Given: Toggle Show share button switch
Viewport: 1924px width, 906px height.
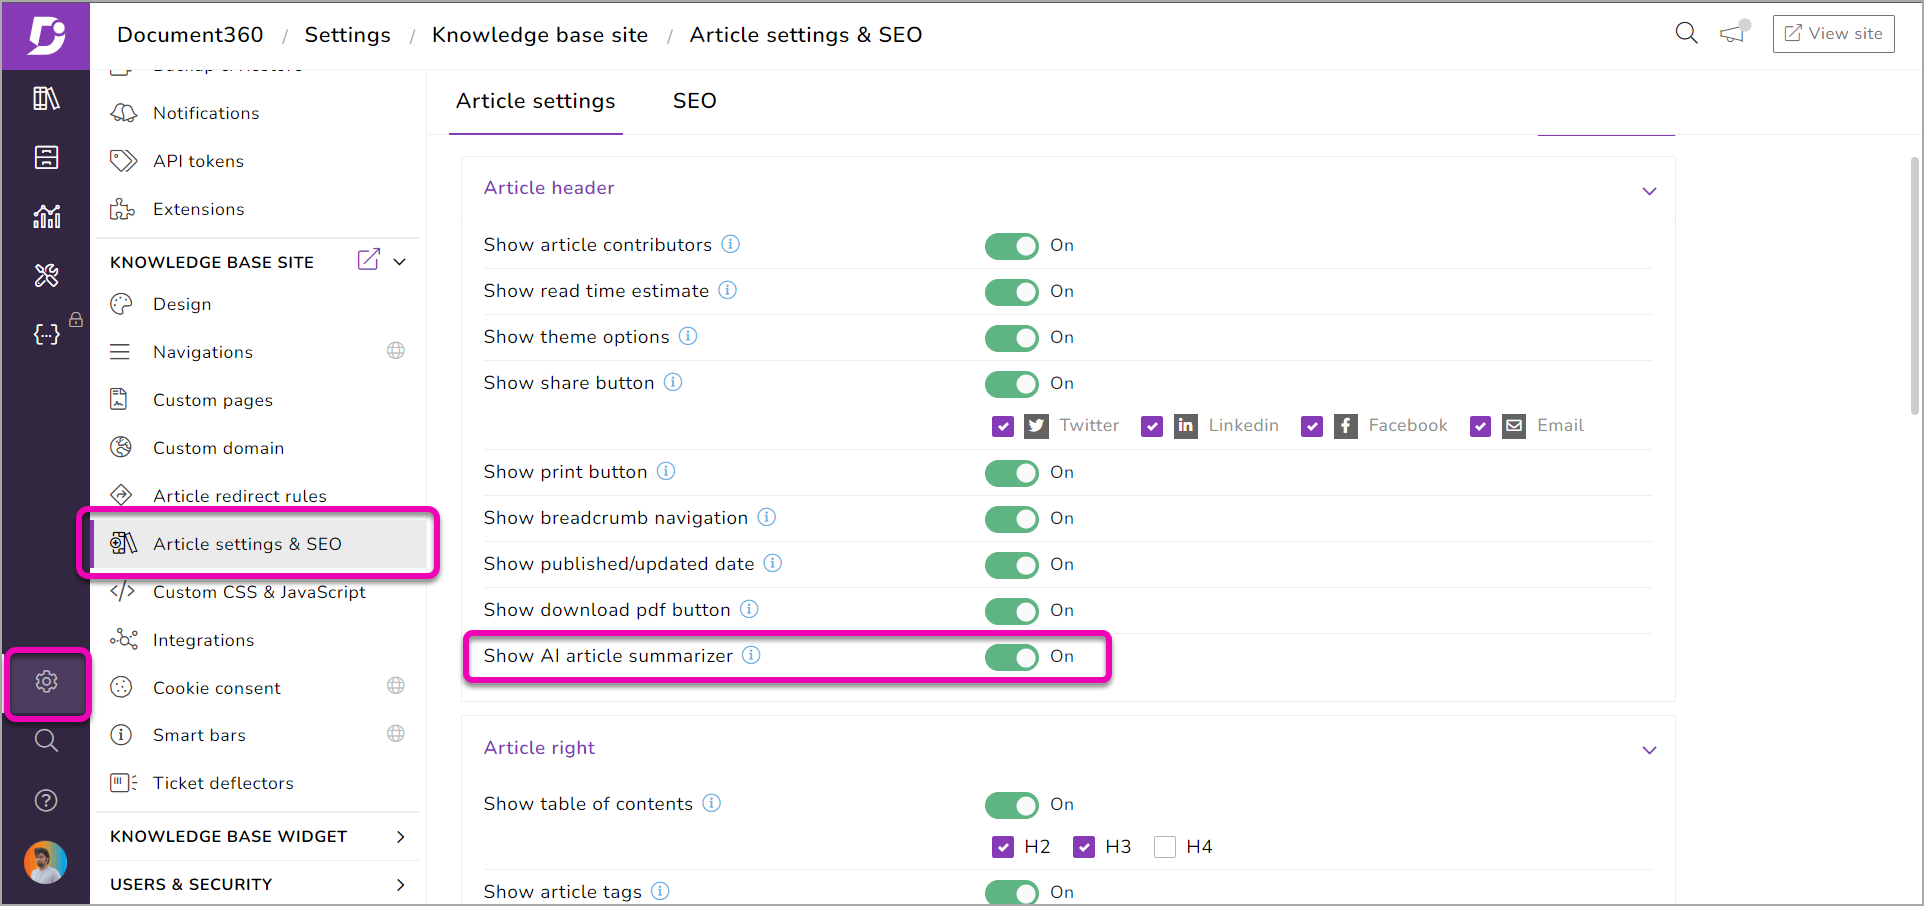Looking at the screenshot, I should (x=1012, y=384).
